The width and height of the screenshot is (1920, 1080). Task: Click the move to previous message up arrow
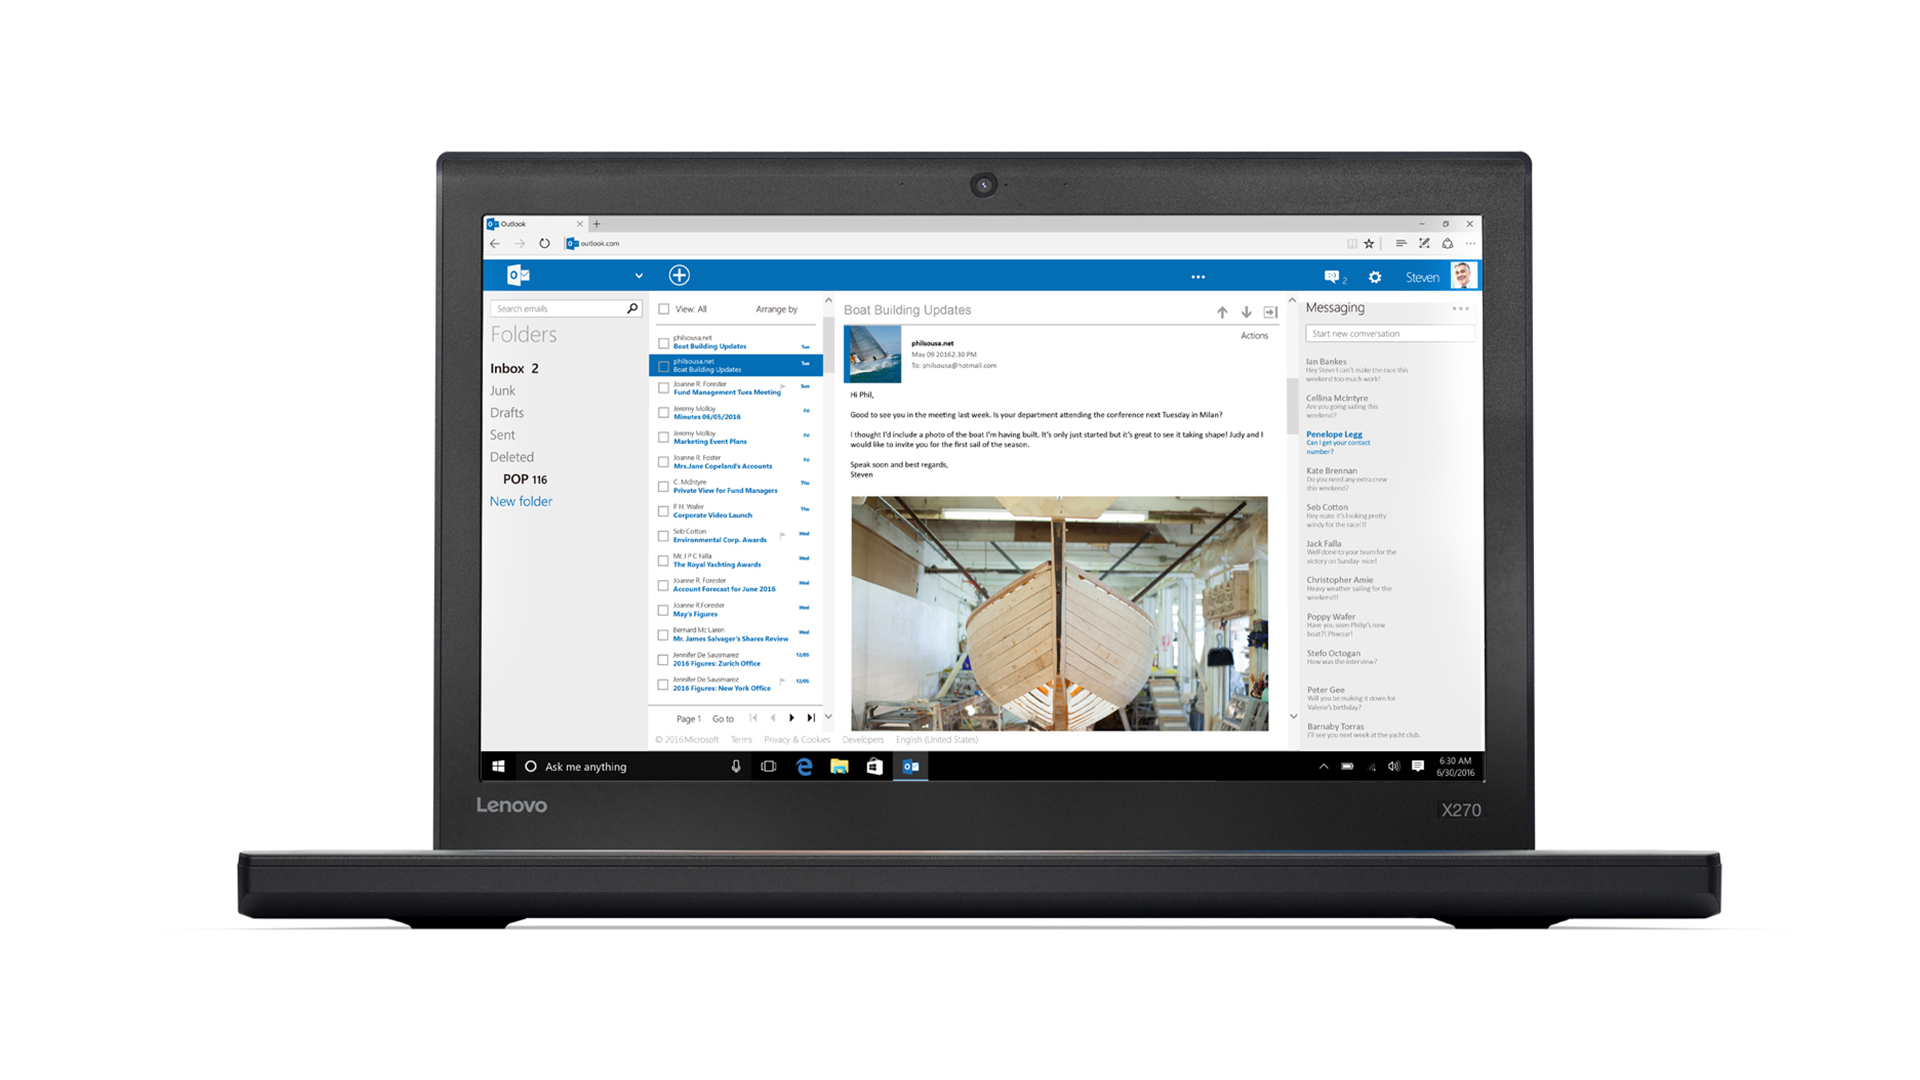point(1224,309)
